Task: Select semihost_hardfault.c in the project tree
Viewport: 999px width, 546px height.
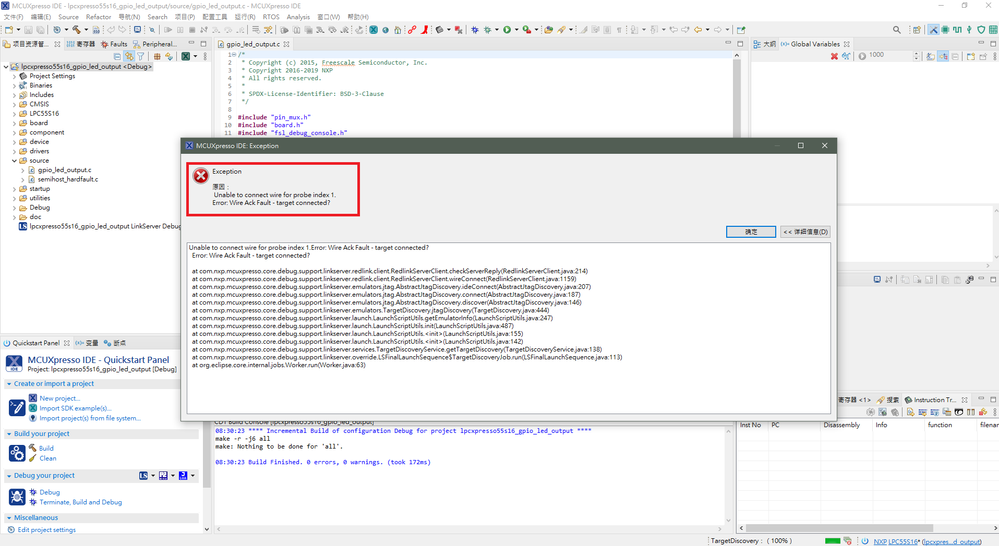Action: point(68,180)
